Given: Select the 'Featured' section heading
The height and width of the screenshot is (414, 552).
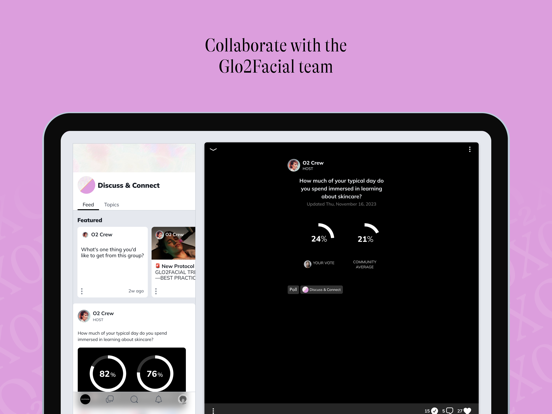Looking at the screenshot, I should tap(90, 220).
